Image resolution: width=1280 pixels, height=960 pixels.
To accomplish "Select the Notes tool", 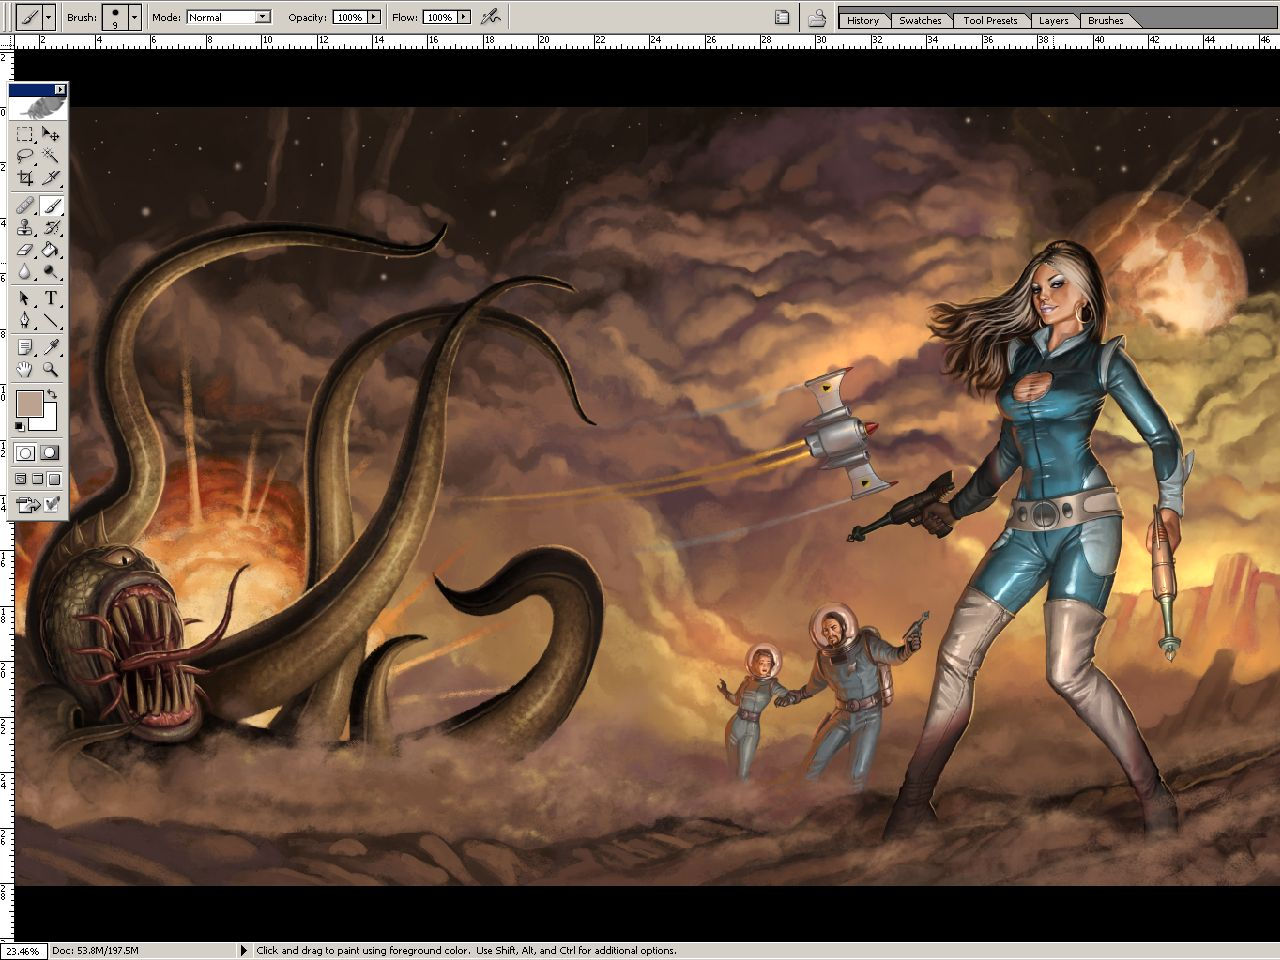I will (x=25, y=347).
